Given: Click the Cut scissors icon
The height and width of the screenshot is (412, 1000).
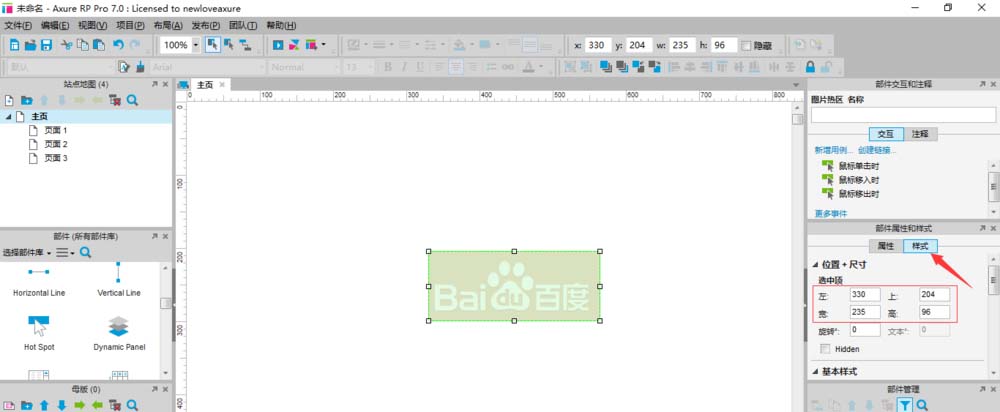Looking at the screenshot, I should [66, 45].
